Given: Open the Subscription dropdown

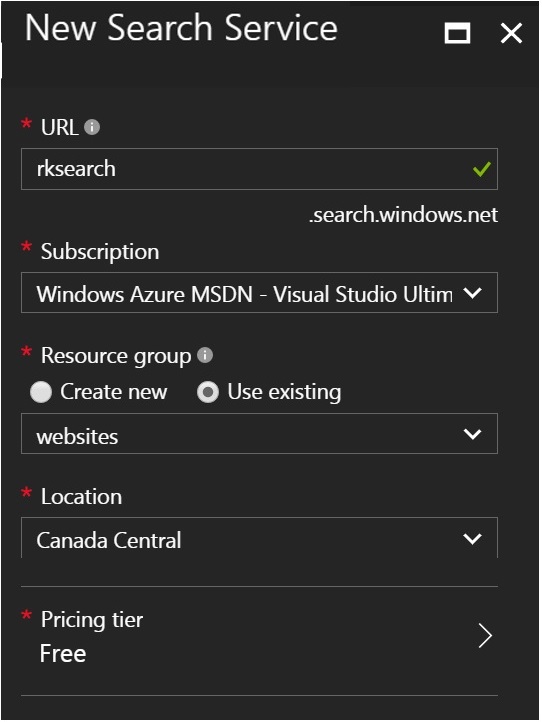Looking at the screenshot, I should [x=259, y=293].
